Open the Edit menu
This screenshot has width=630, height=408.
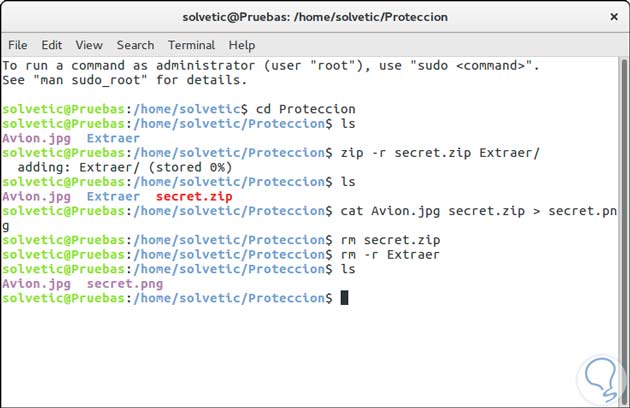pyautogui.click(x=52, y=45)
